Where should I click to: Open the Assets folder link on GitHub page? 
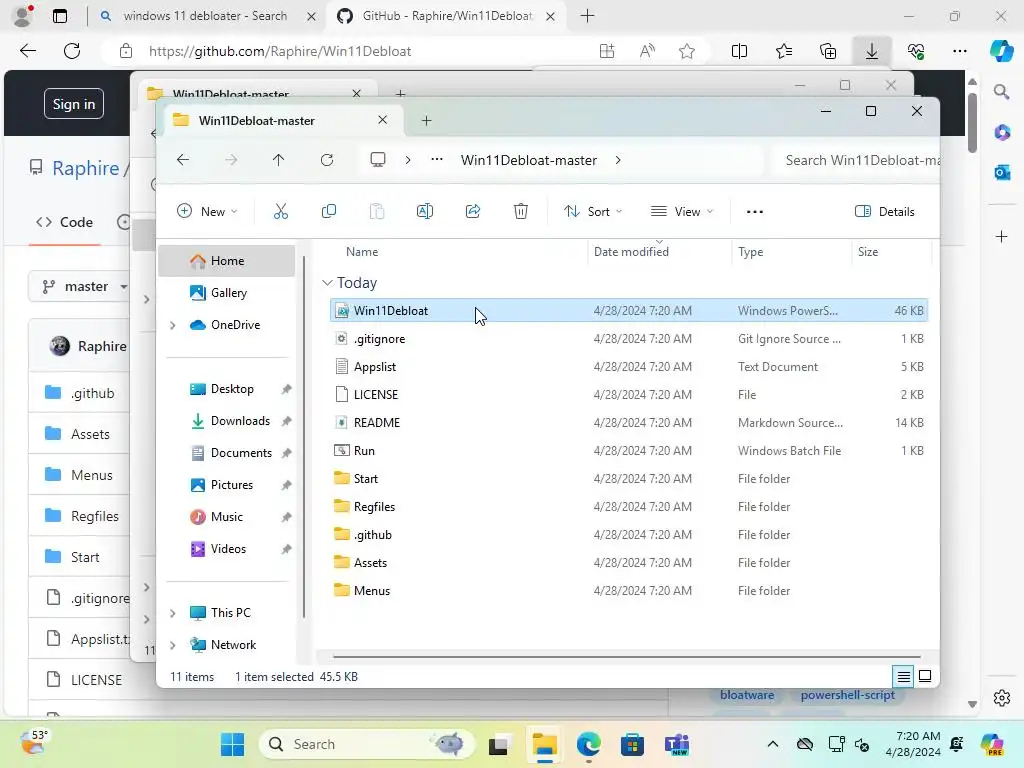pos(90,434)
